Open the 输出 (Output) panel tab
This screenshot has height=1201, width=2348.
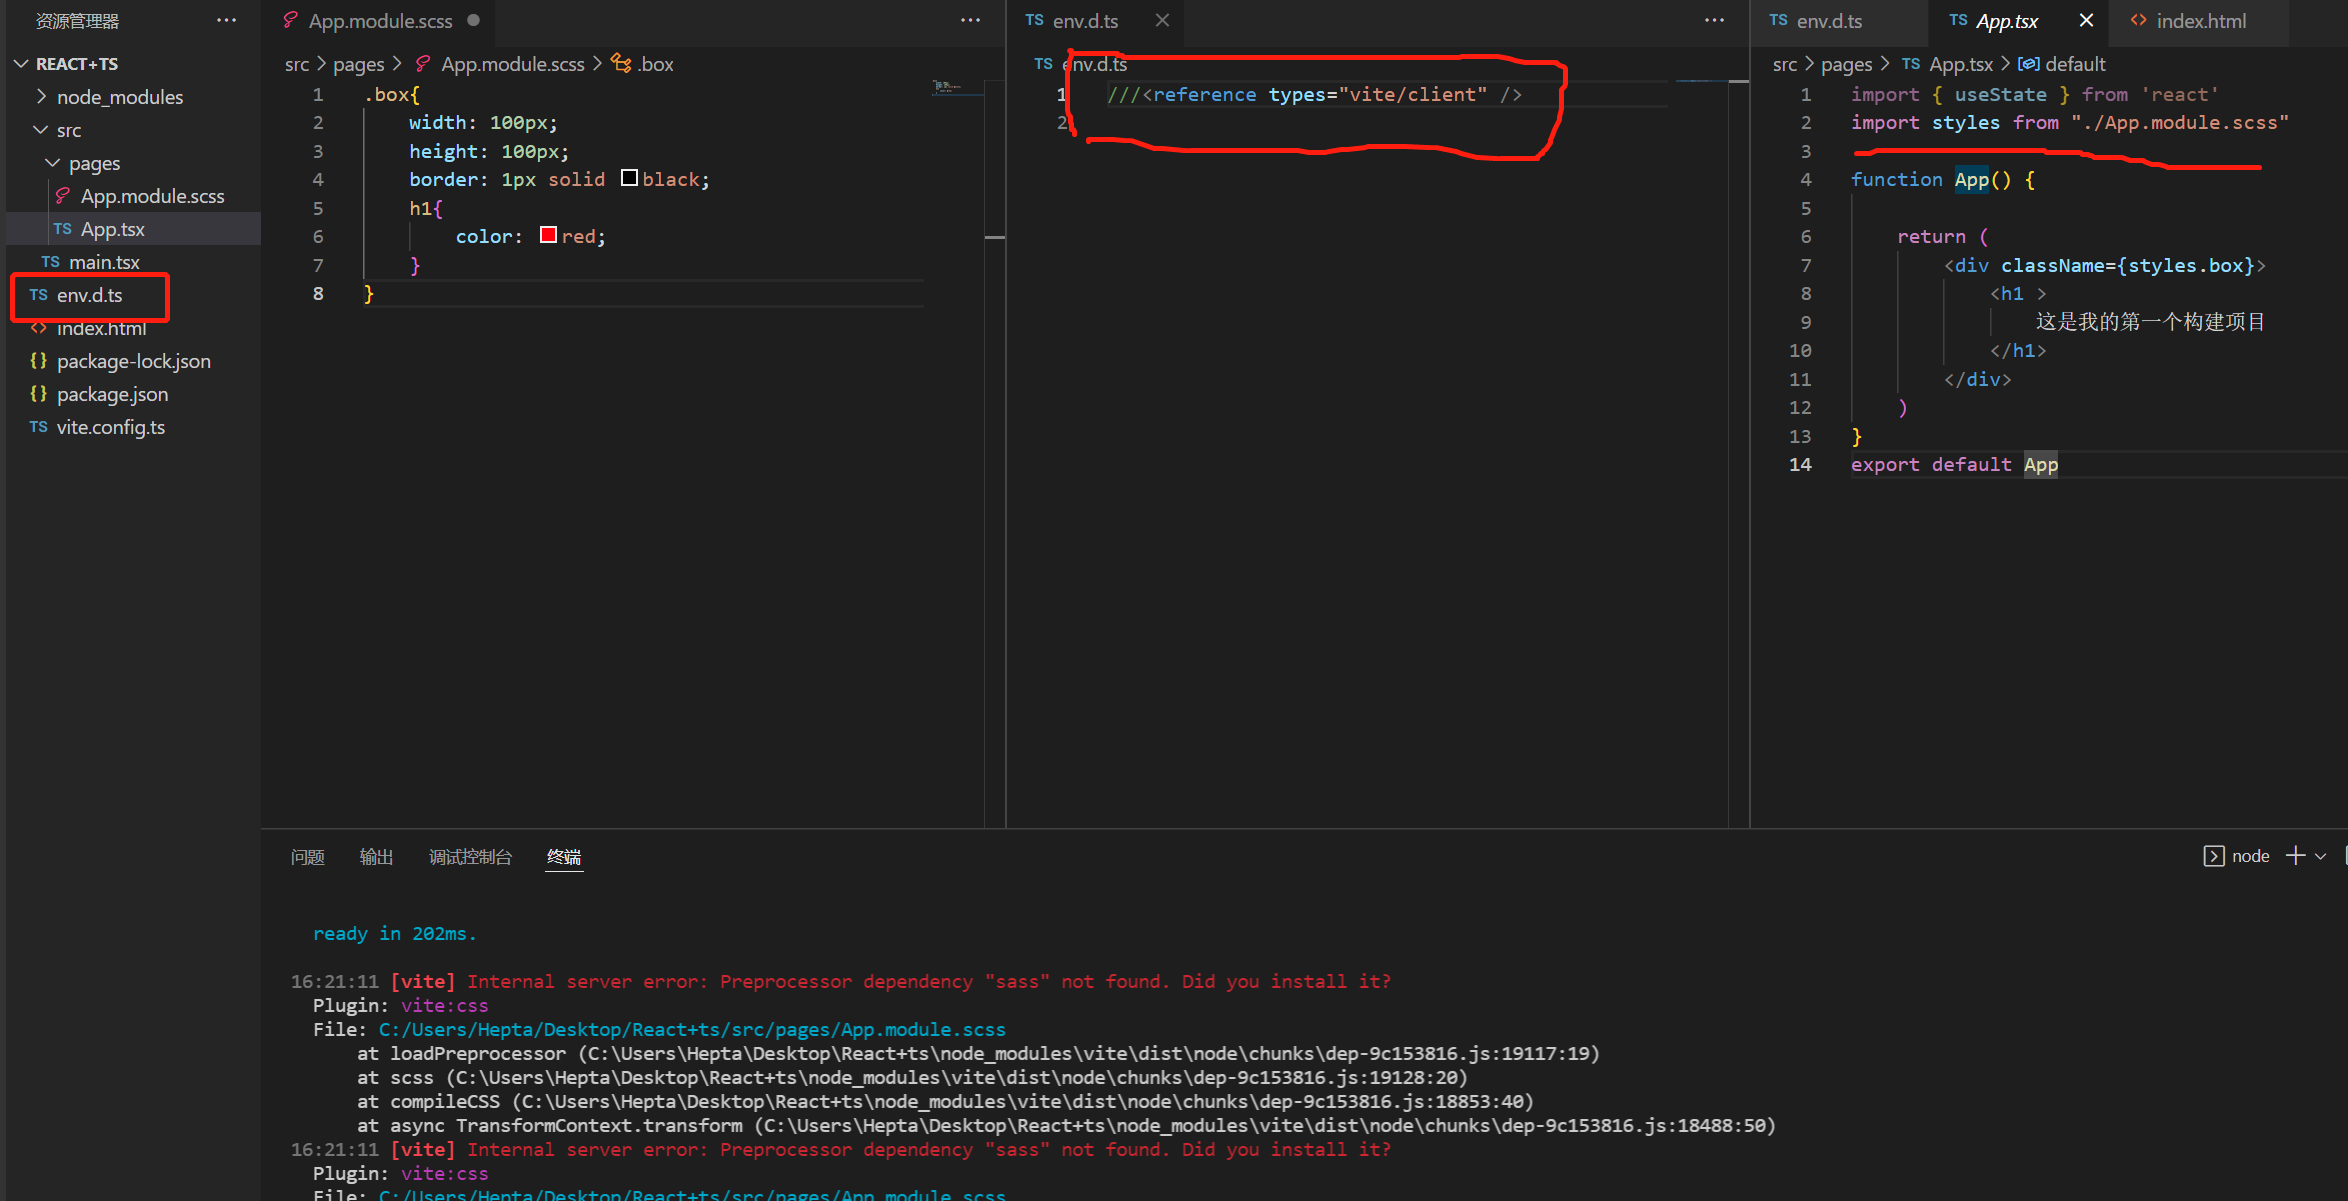376,856
